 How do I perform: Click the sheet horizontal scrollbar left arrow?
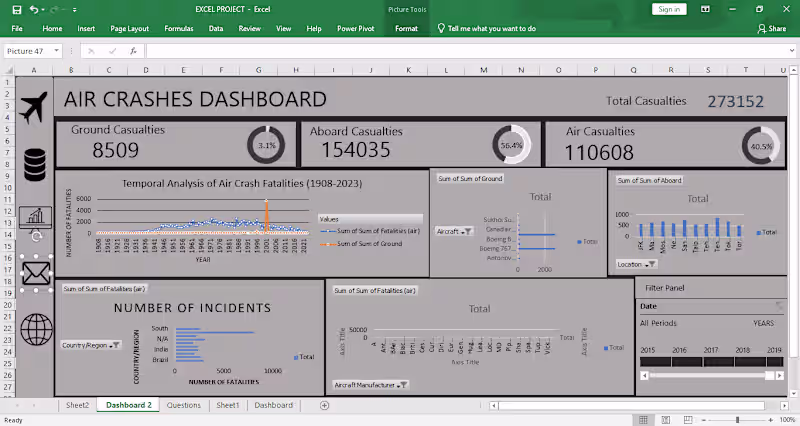point(493,406)
